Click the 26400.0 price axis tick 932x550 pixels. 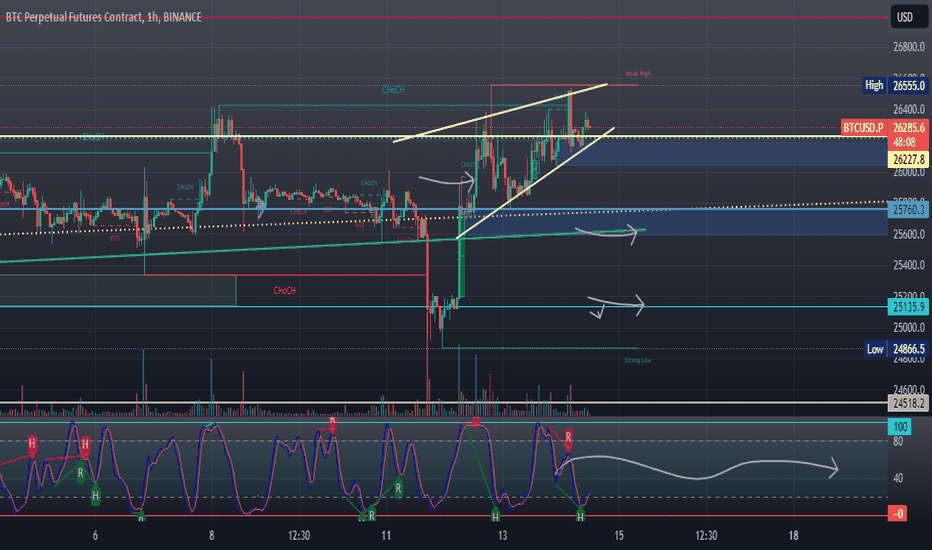click(909, 109)
